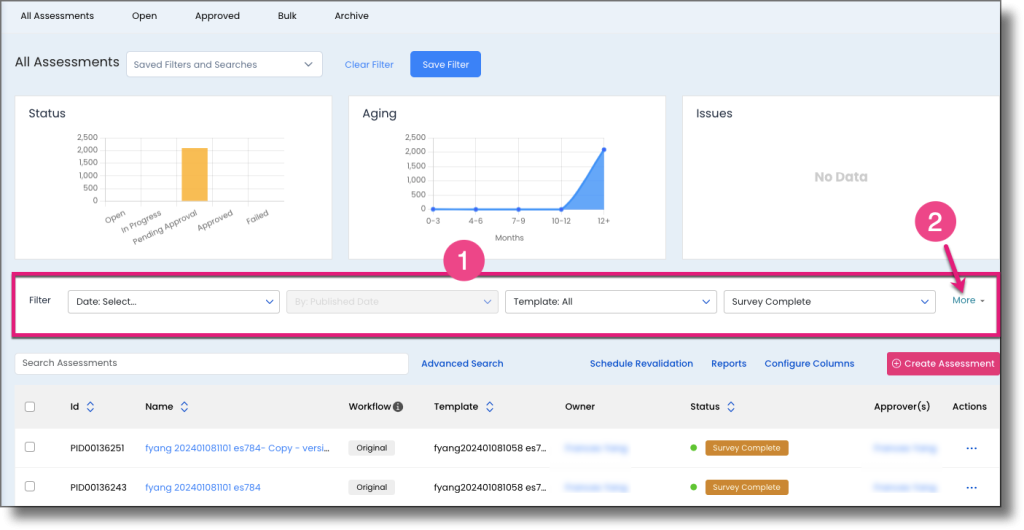The width and height of the screenshot is (1024, 530).
Task: Open actions menu for PID00136251 row
Action: 971,448
